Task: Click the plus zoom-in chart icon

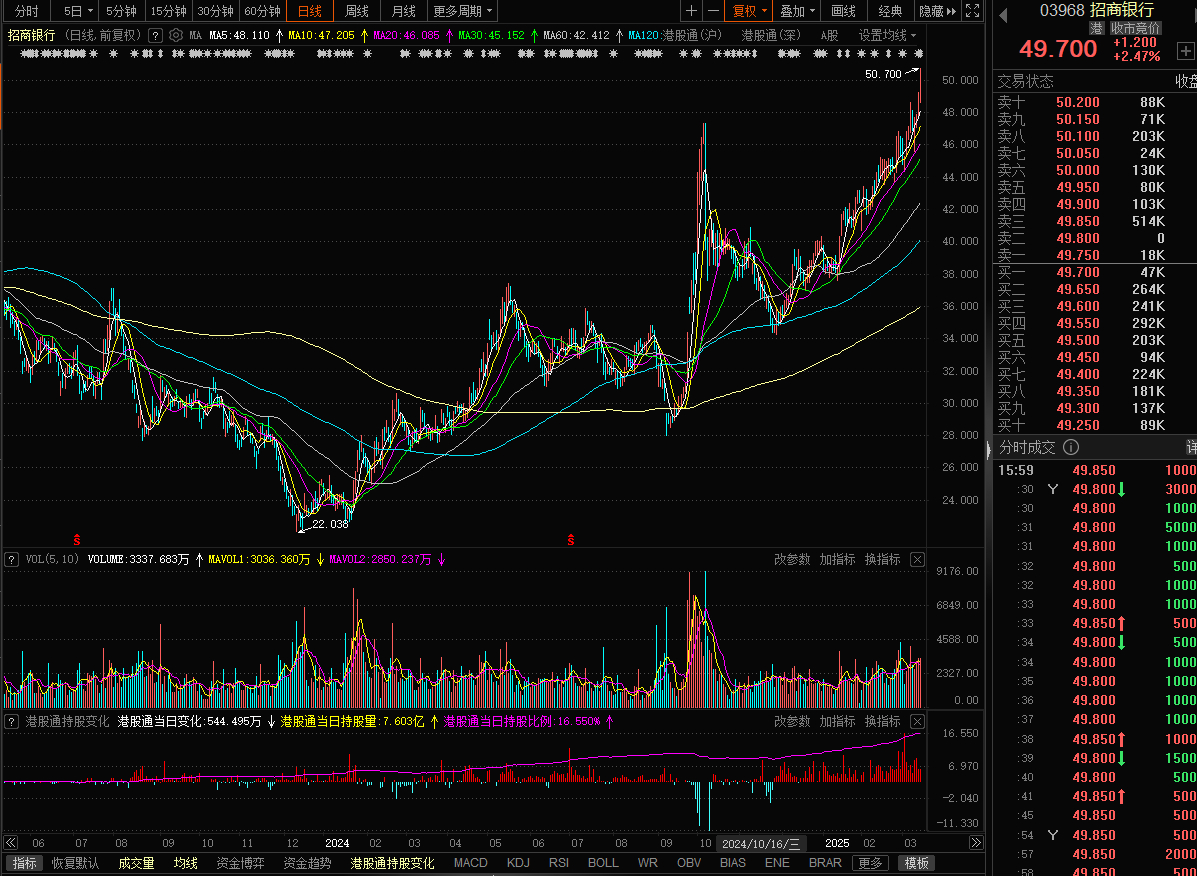Action: pyautogui.click(x=691, y=11)
